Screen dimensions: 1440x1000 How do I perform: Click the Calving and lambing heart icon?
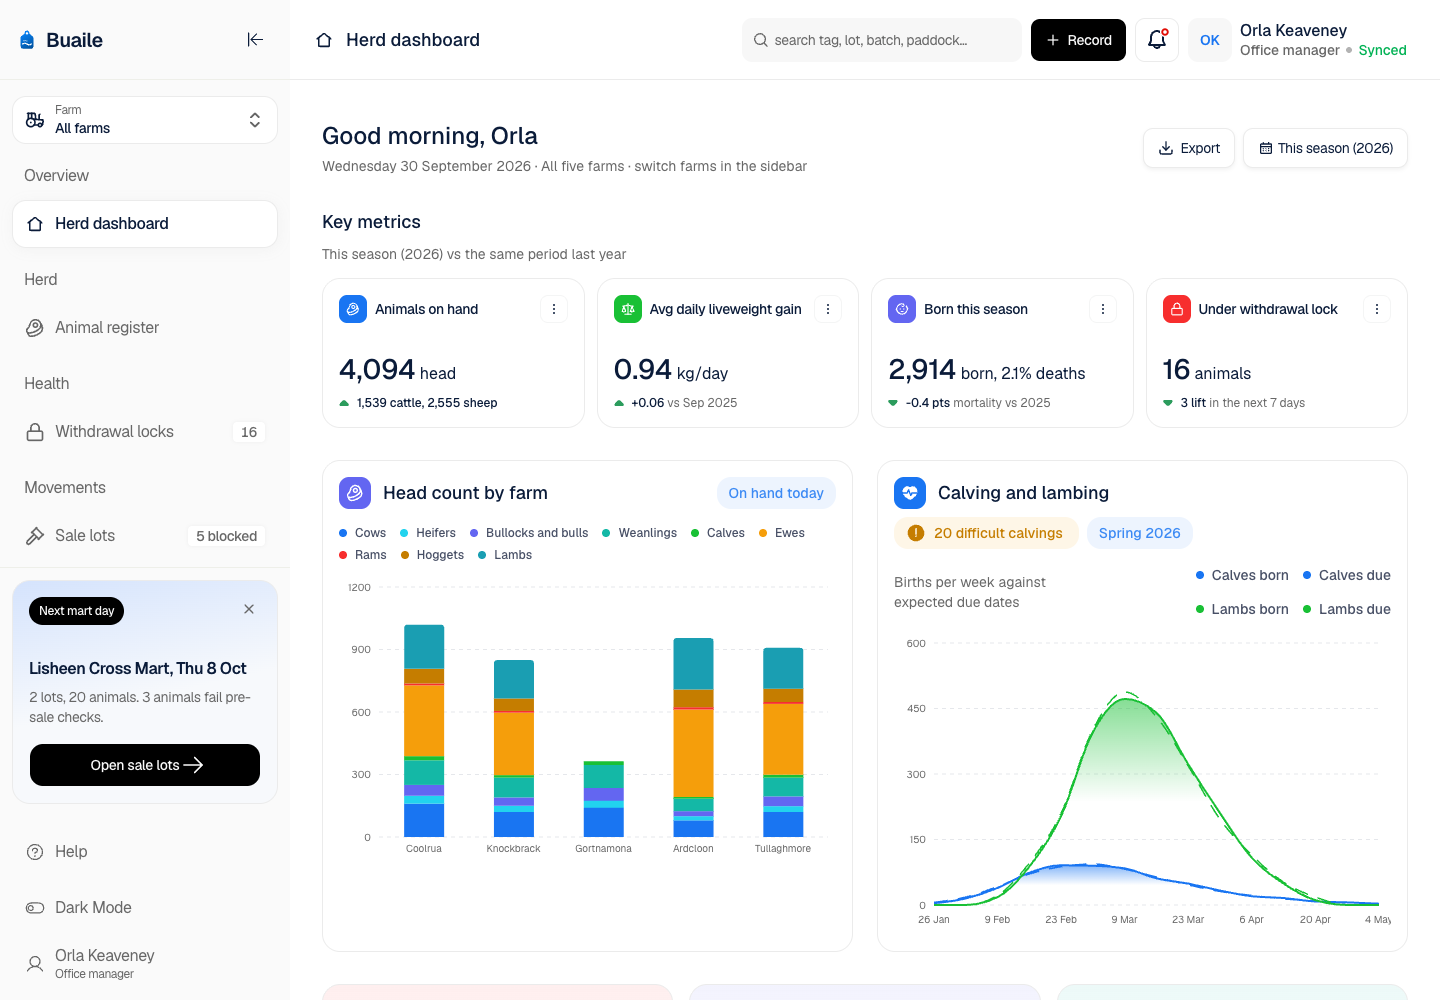tap(910, 493)
